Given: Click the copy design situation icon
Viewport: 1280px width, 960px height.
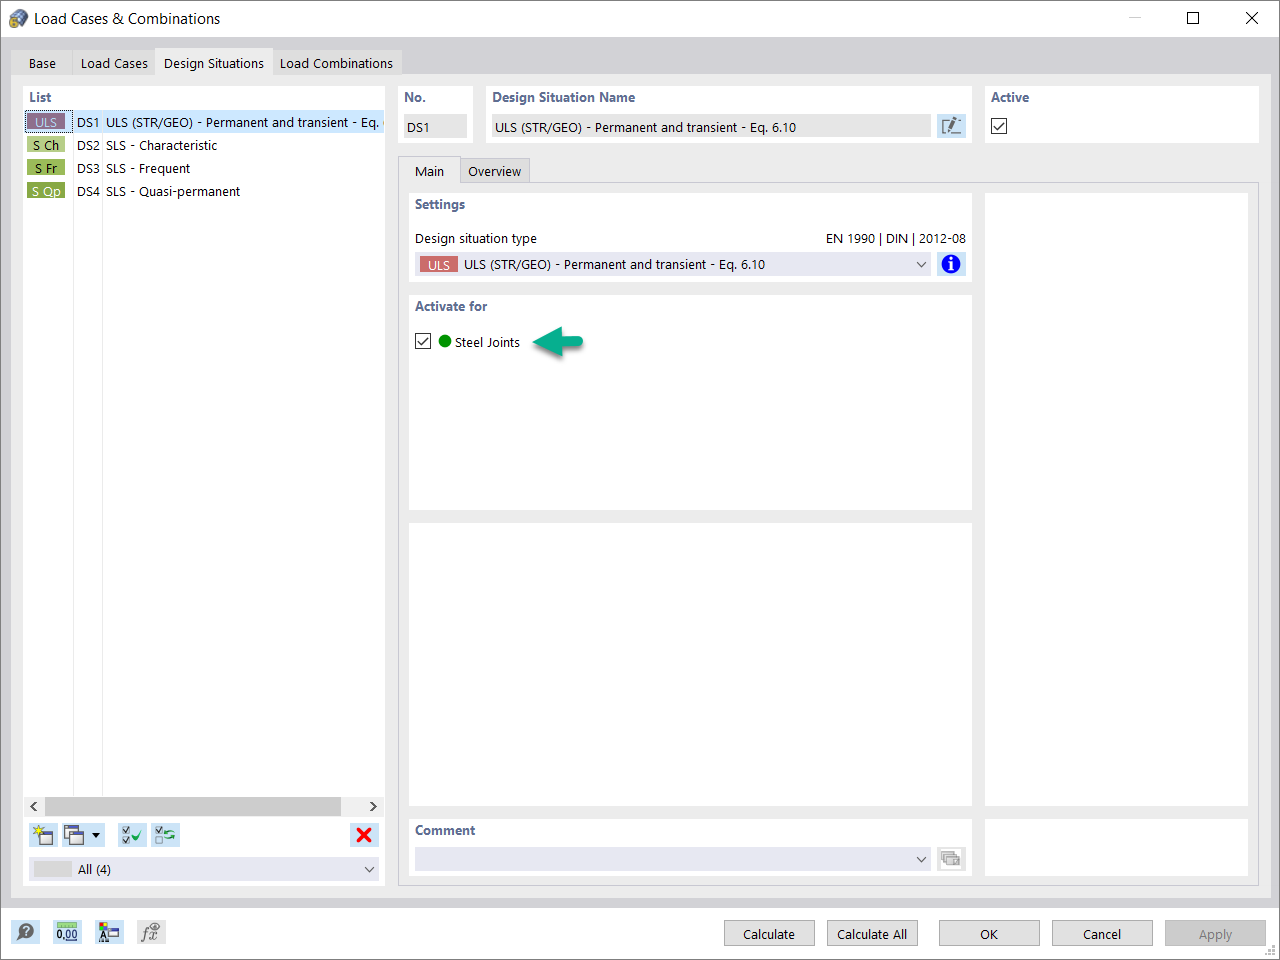Looking at the screenshot, I should coord(75,835).
